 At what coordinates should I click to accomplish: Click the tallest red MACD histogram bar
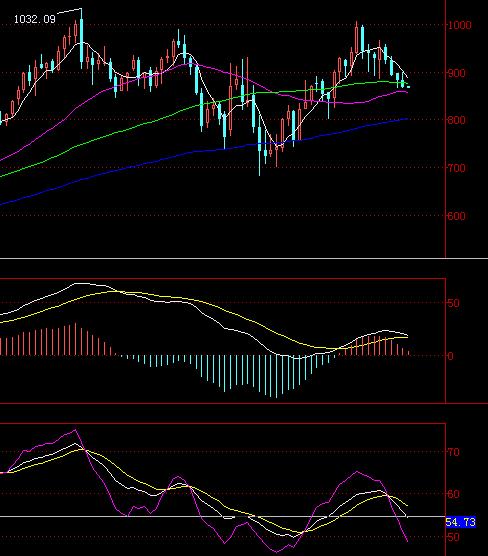click(76, 339)
